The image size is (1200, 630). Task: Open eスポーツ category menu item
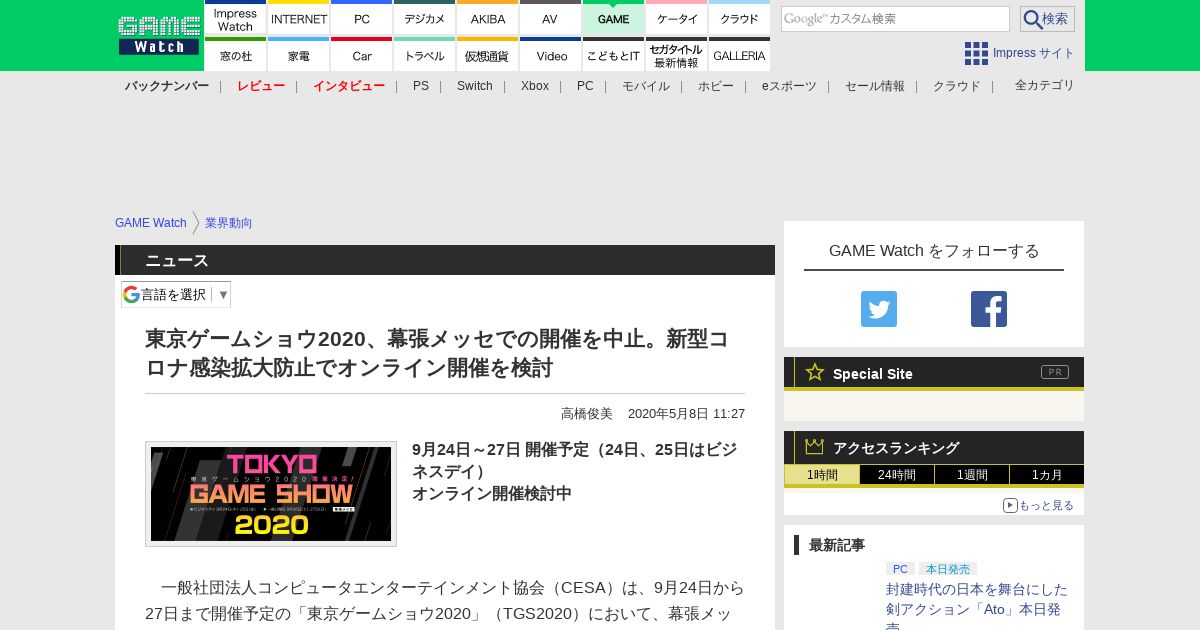click(789, 86)
